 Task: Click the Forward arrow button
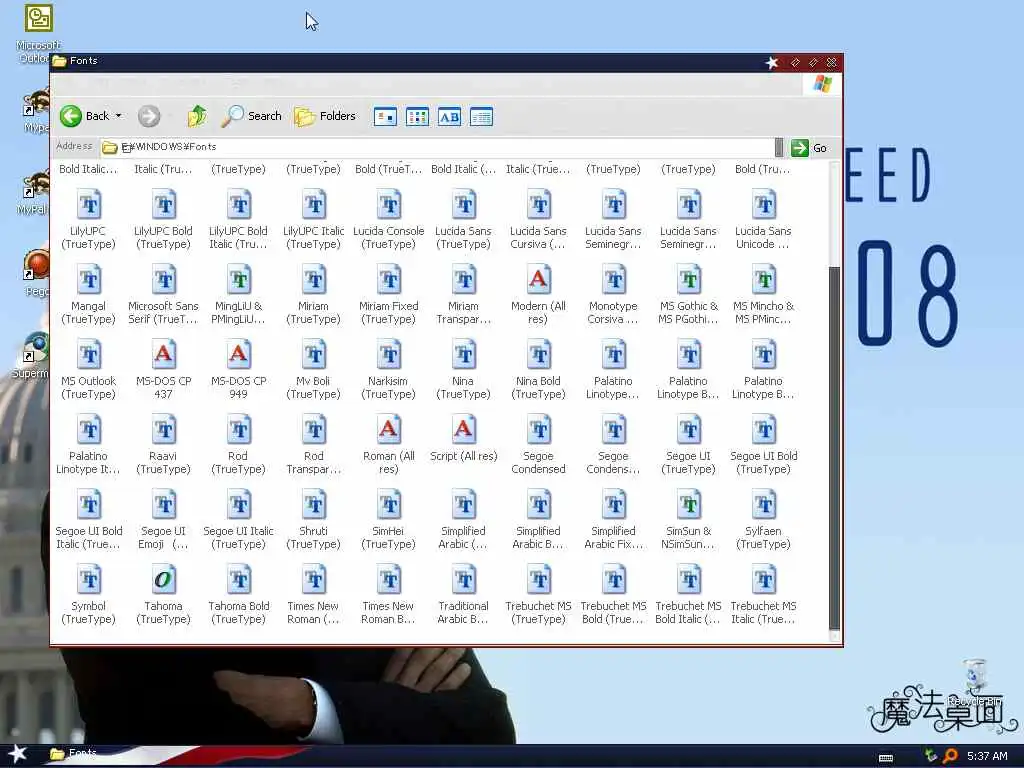(x=149, y=116)
